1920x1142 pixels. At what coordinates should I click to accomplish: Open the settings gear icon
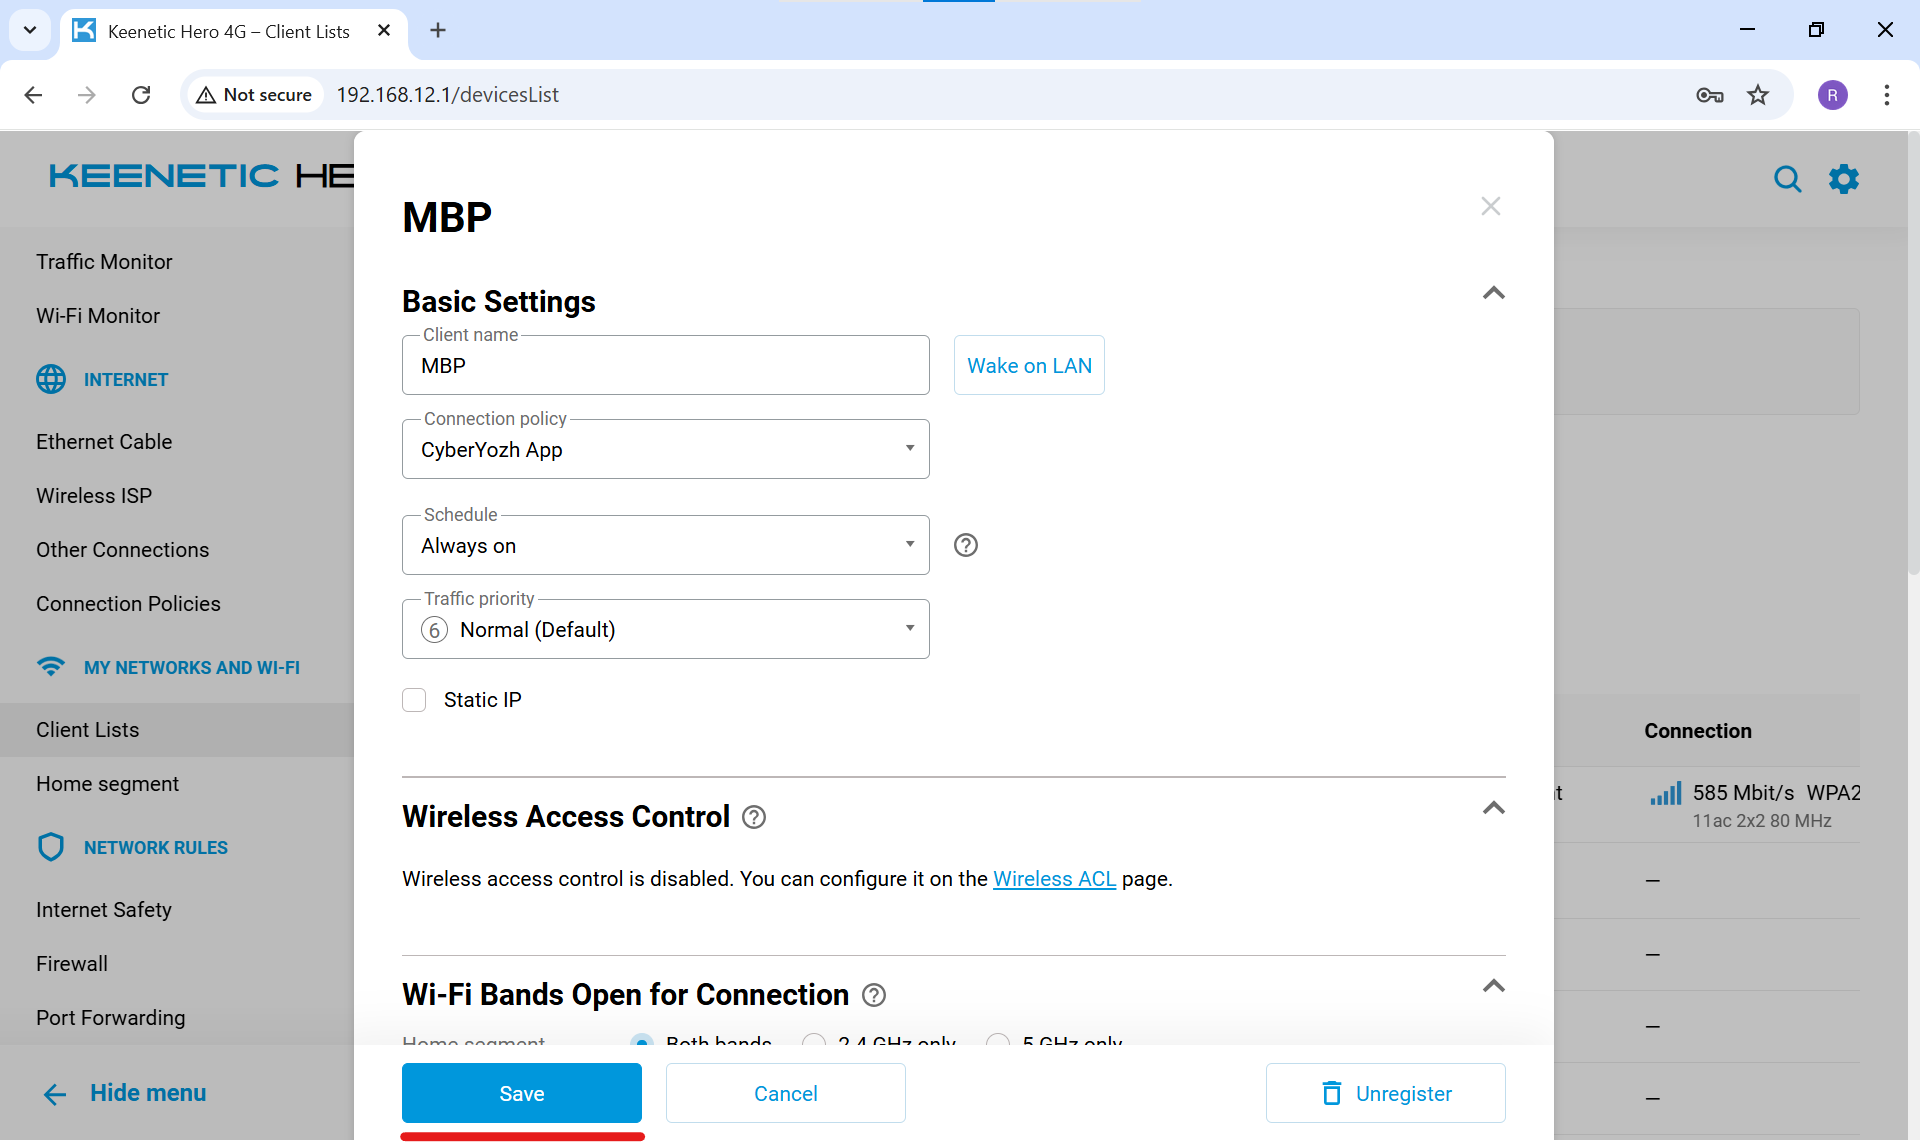pyautogui.click(x=1843, y=179)
